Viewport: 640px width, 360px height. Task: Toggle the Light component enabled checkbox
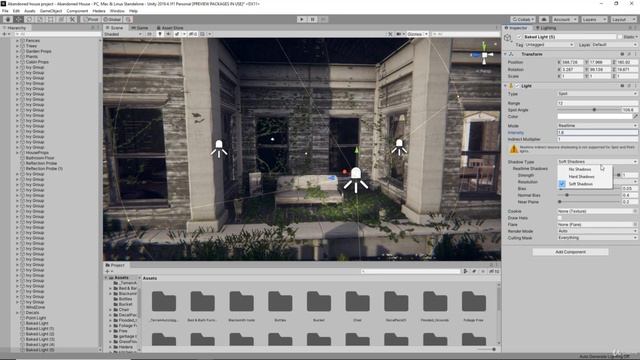[x=518, y=86]
